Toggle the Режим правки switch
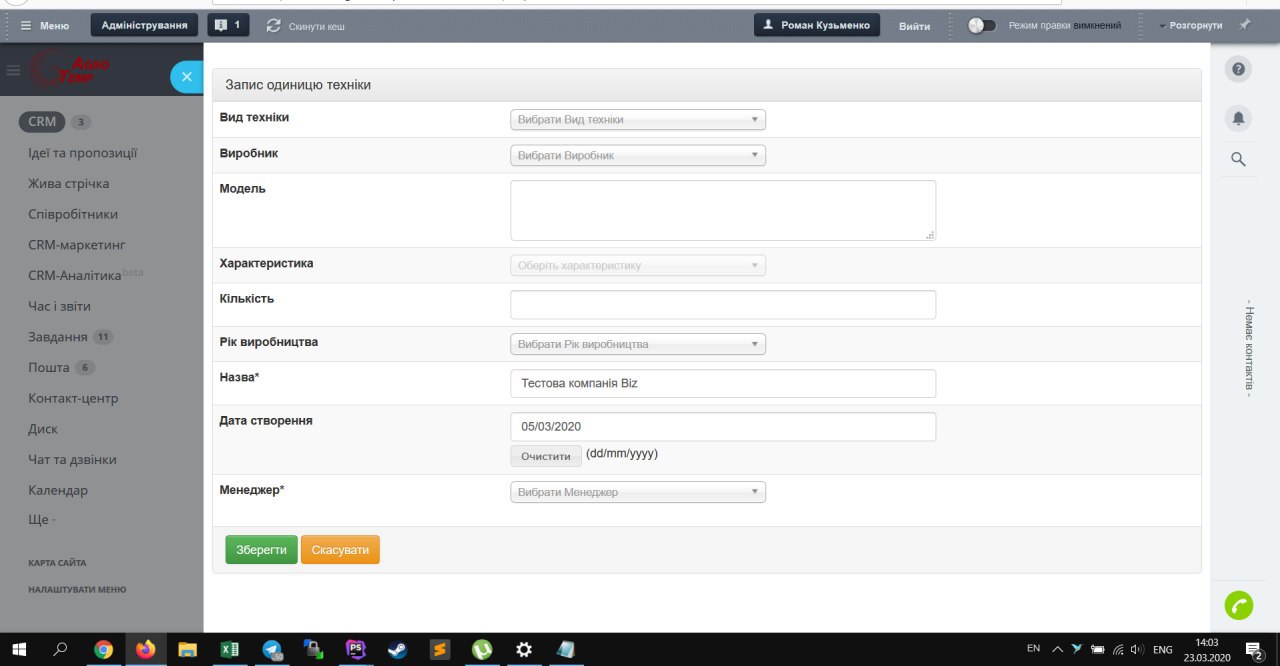 (982, 25)
